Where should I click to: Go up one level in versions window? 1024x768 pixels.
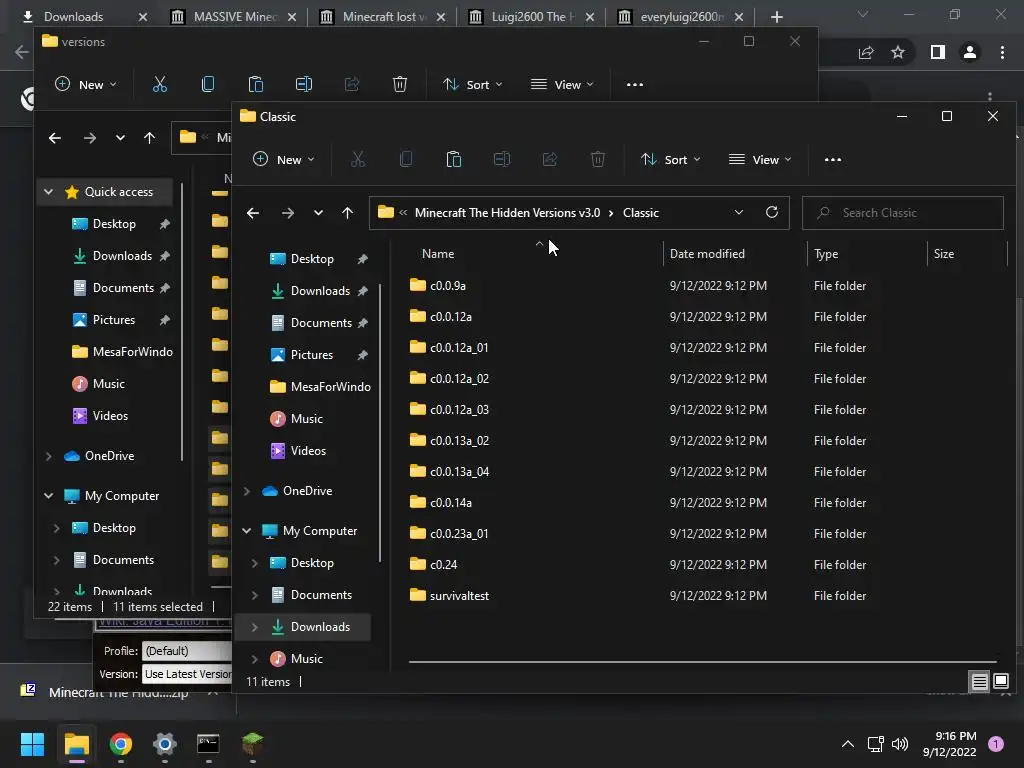pyautogui.click(x=150, y=138)
